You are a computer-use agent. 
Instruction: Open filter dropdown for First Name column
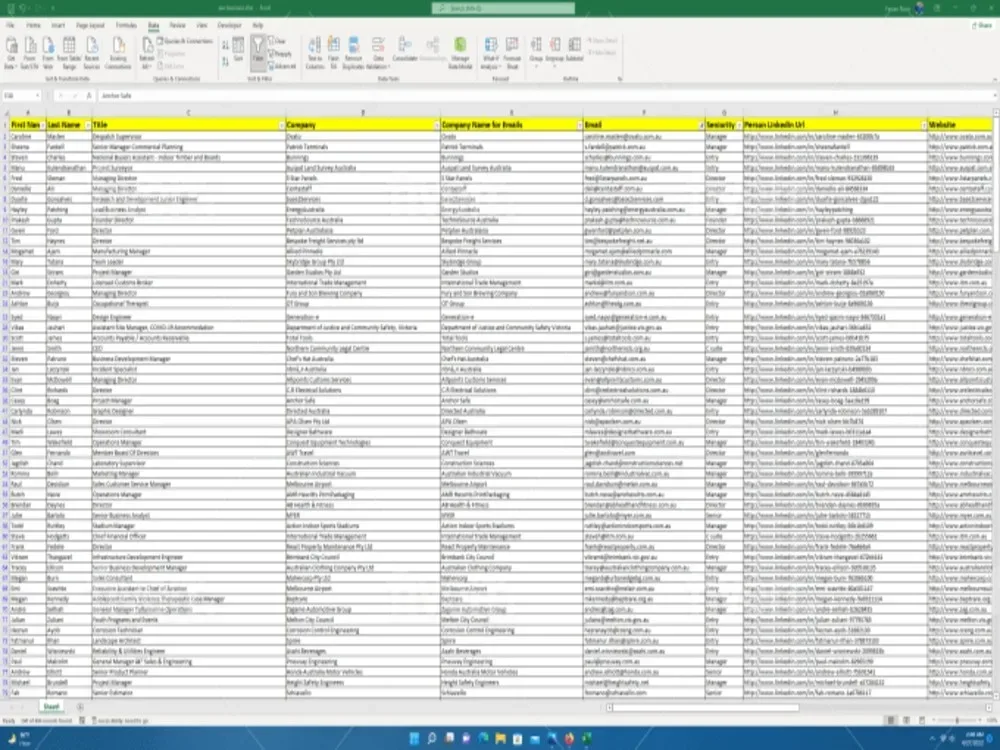tap(43, 126)
